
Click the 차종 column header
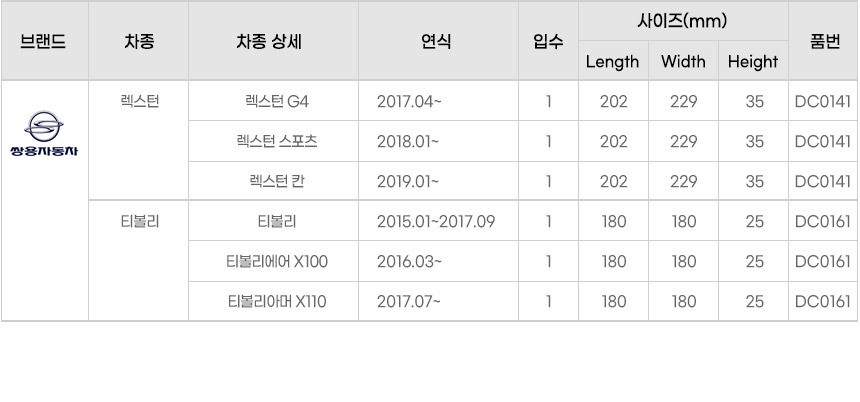[x=139, y=41]
